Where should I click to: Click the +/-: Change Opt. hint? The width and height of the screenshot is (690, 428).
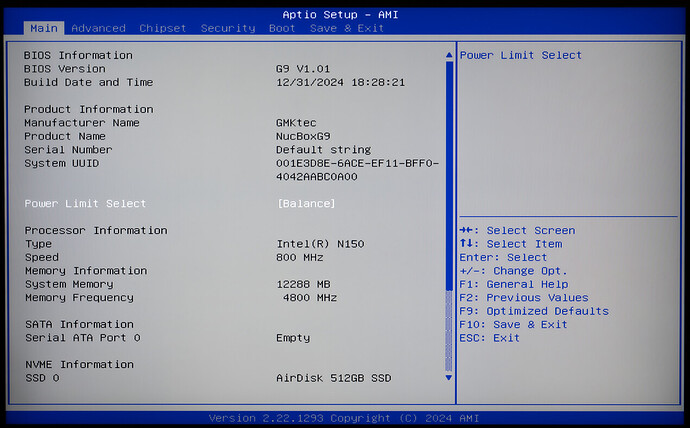[514, 271]
